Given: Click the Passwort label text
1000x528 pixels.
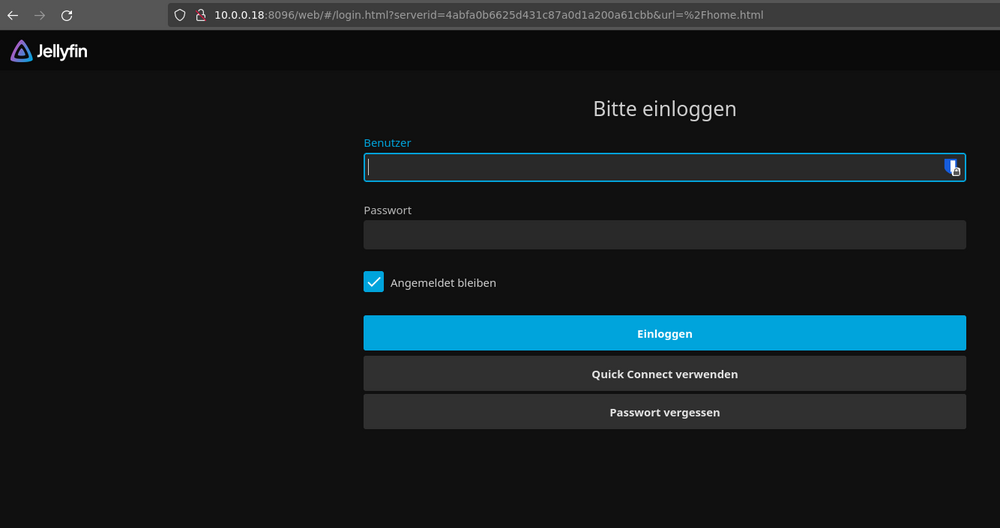Looking at the screenshot, I should (387, 210).
